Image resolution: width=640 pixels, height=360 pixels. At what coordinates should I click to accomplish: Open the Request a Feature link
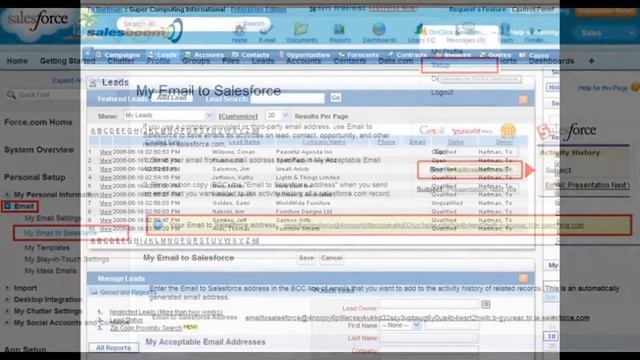477,9
